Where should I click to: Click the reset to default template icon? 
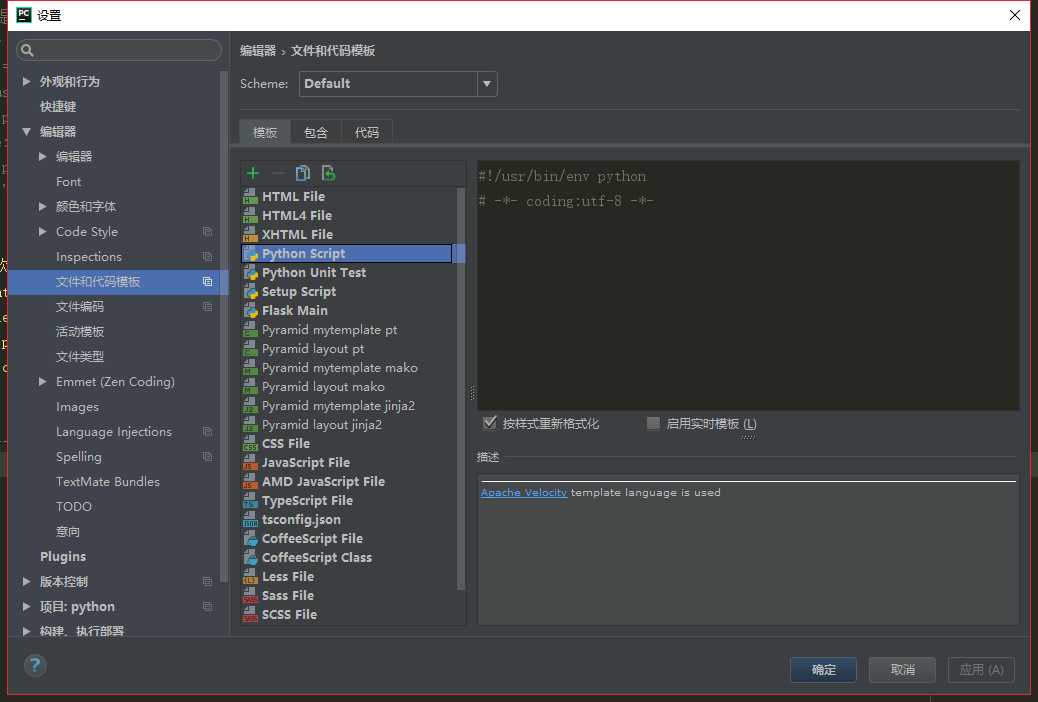point(328,174)
